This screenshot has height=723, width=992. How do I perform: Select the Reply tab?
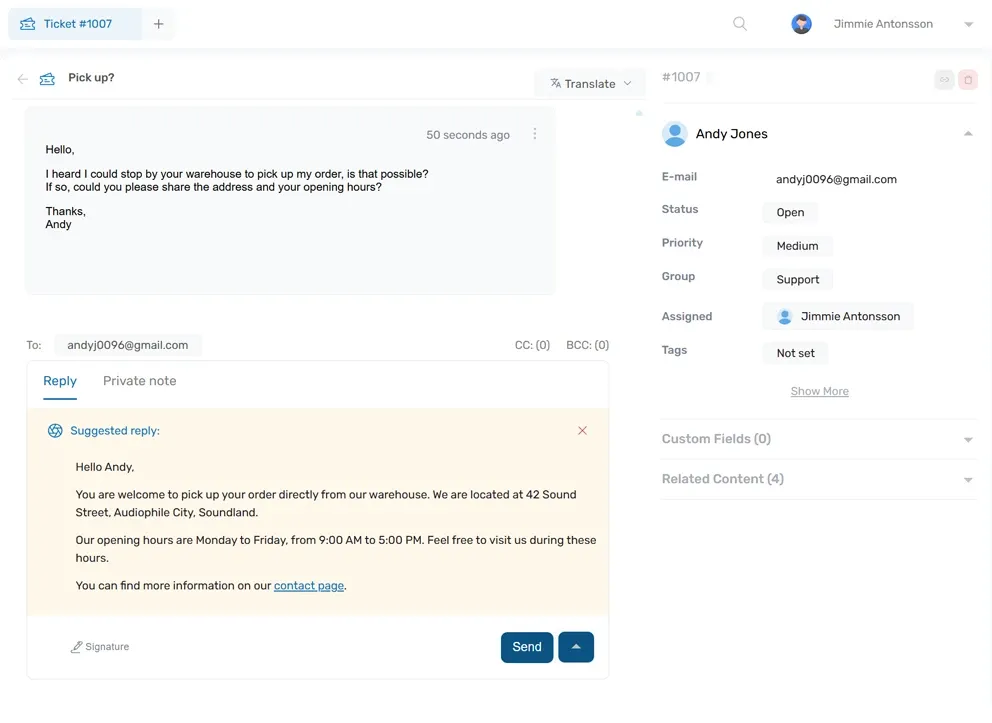(x=60, y=381)
